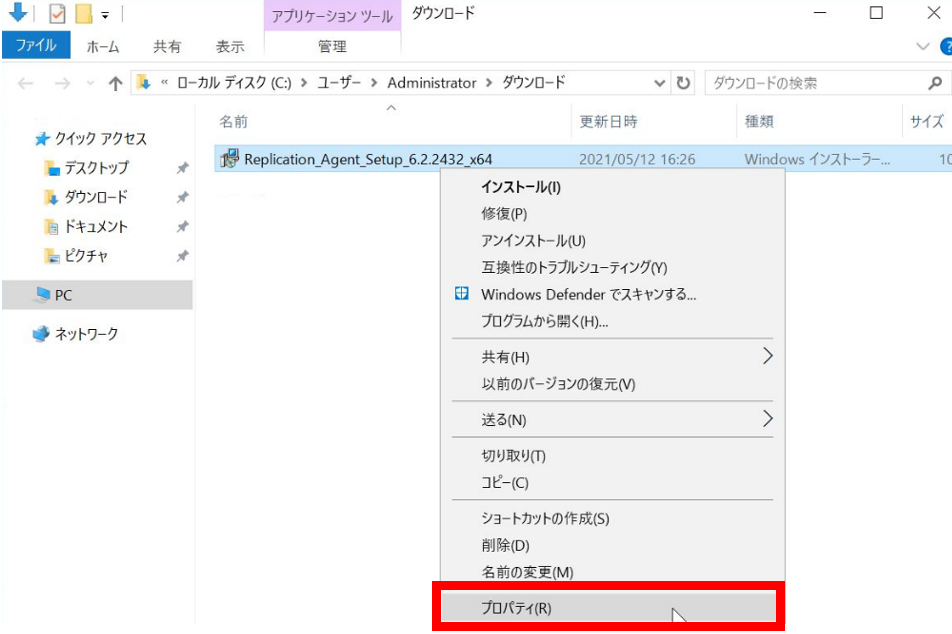Click the date 2021/05/12 16:26 cell

[637, 159]
